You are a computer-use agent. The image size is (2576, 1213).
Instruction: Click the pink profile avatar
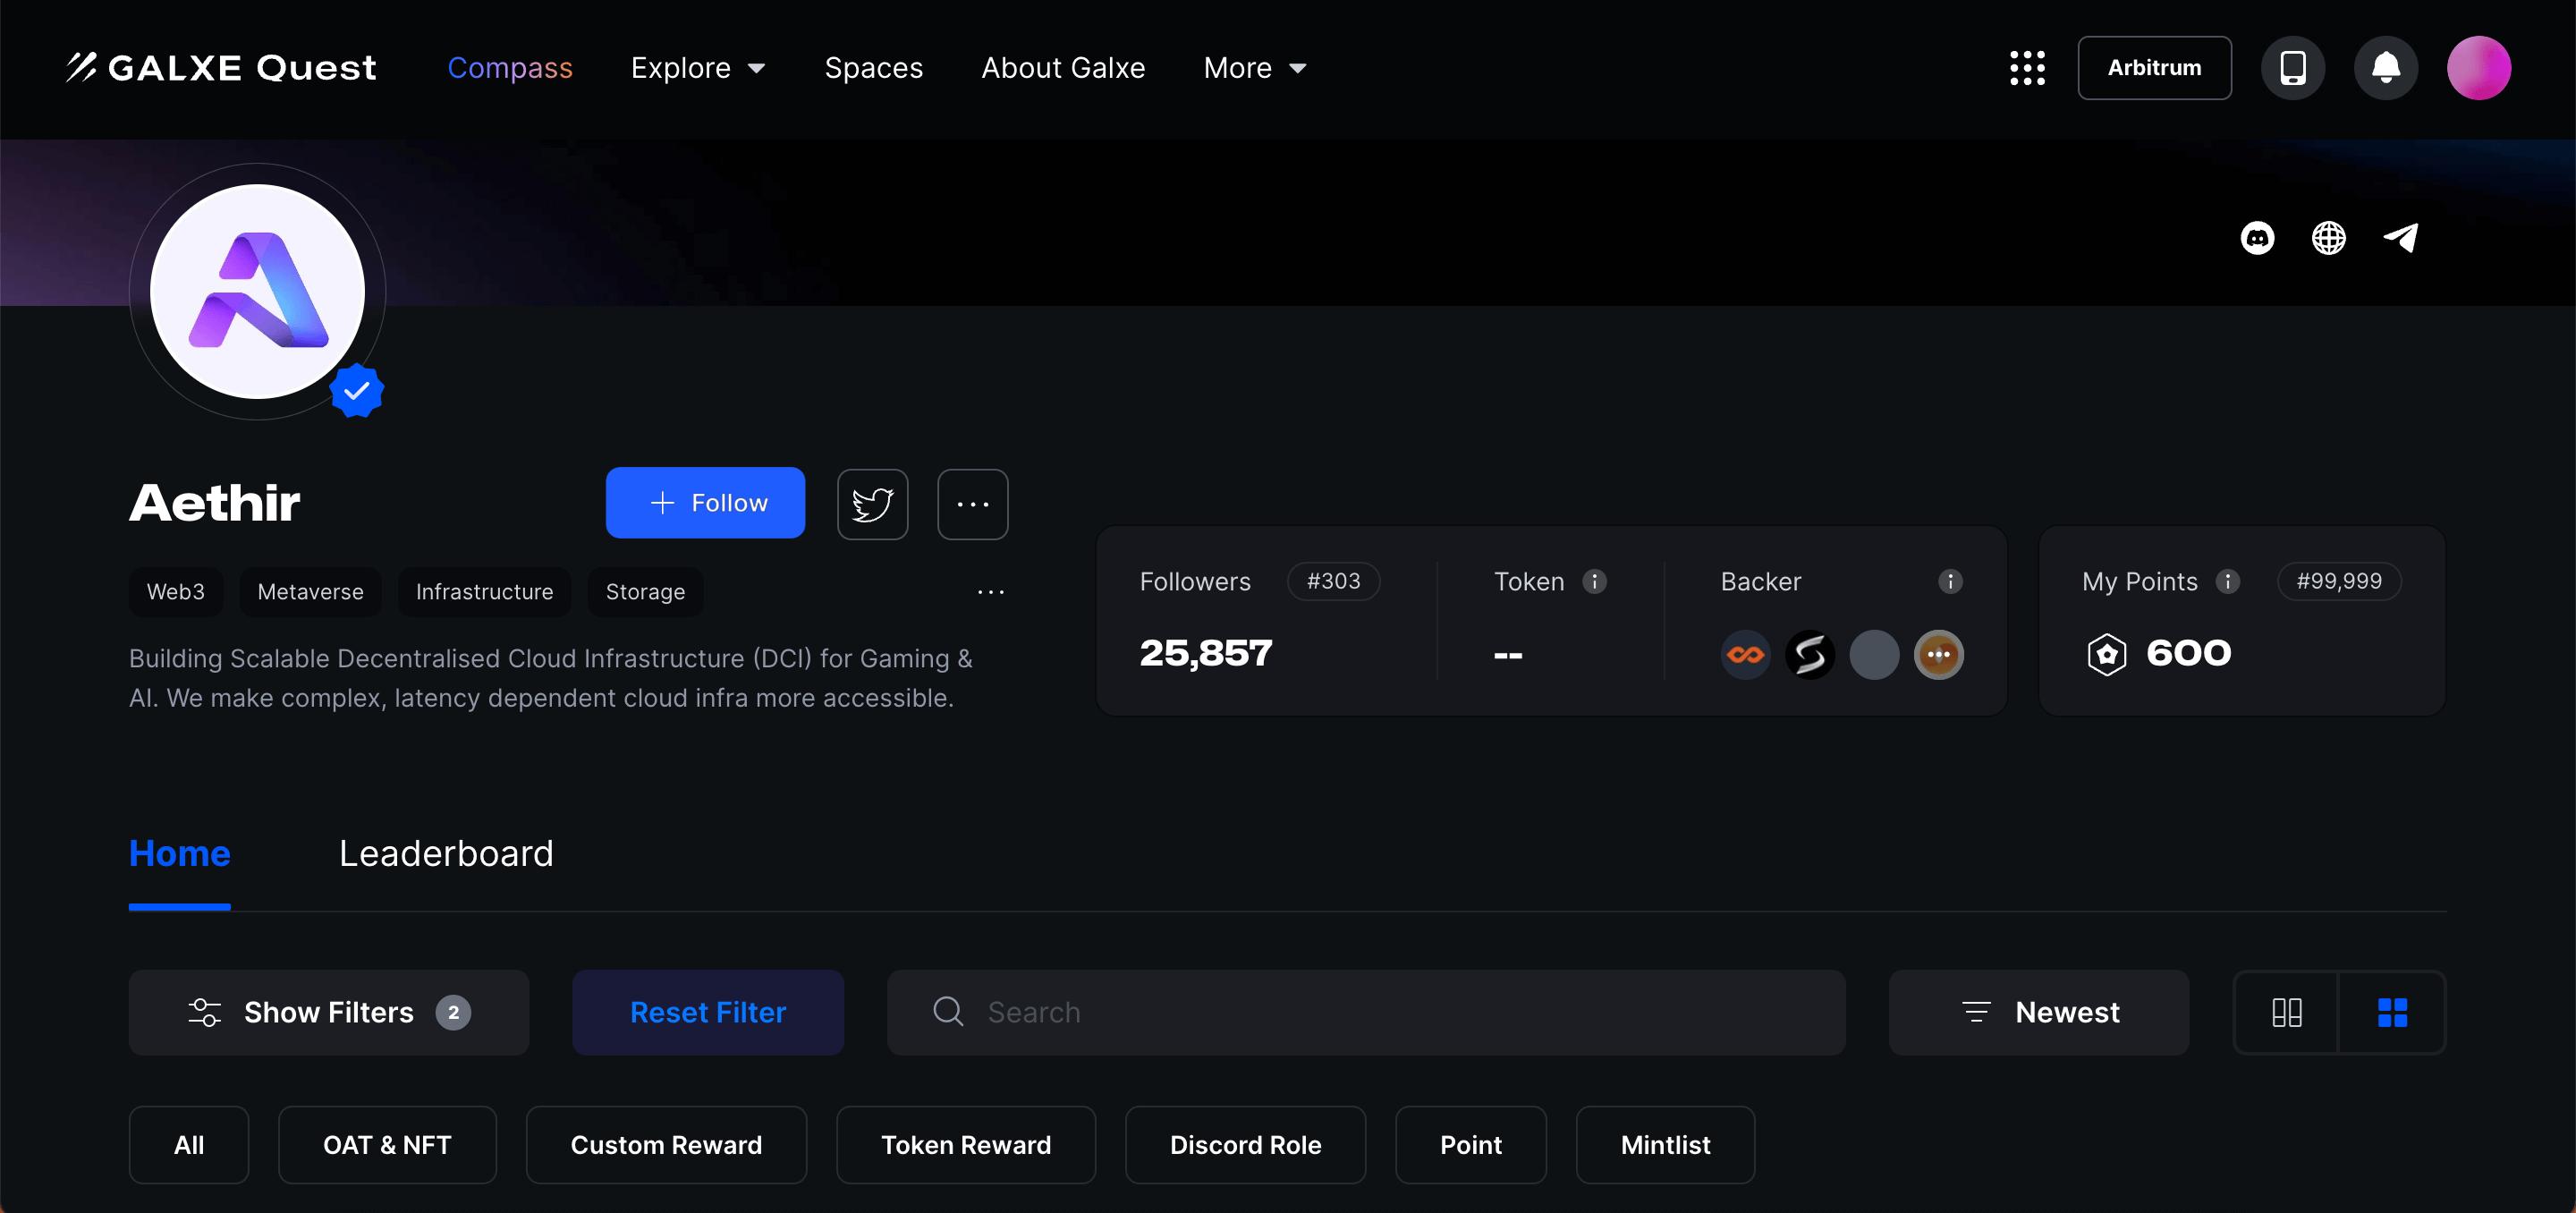(x=2478, y=68)
